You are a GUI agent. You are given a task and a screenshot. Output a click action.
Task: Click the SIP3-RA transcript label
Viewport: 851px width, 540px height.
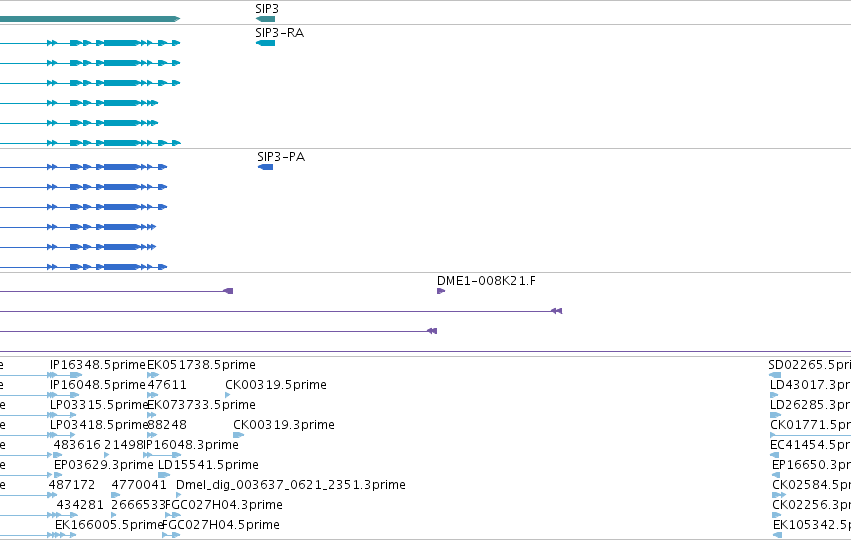280,33
